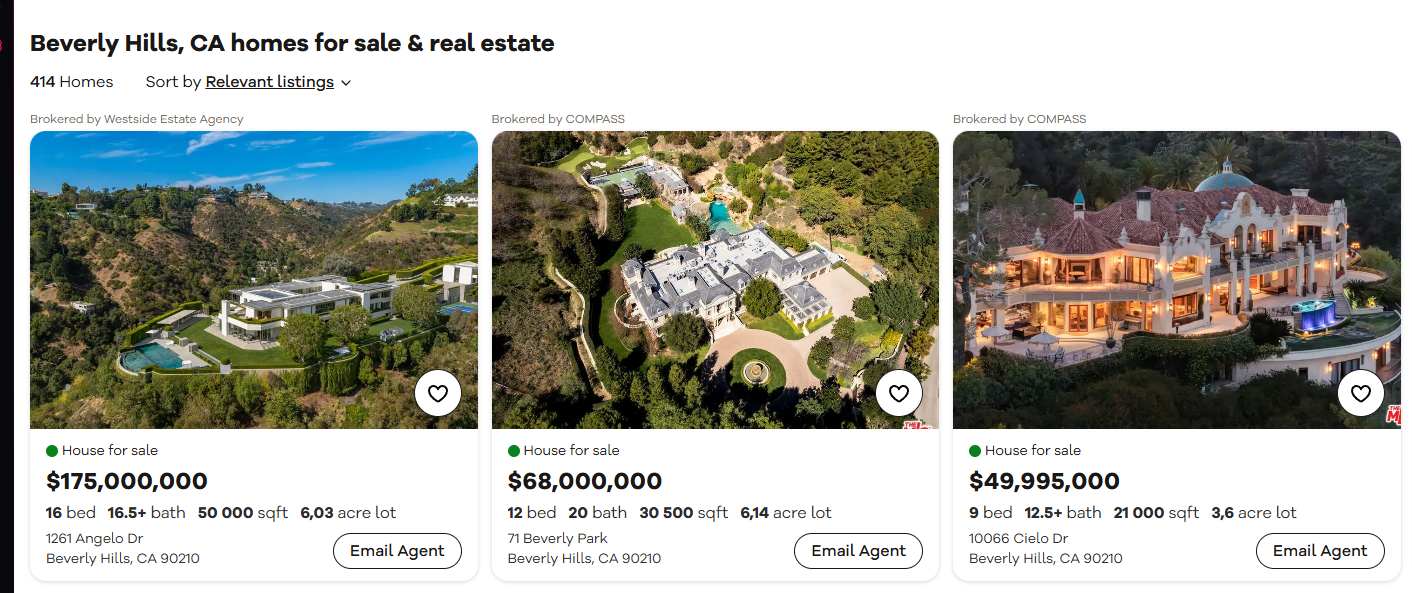Select the $49,995,000 price text
1412x593 pixels.
pos(1044,481)
